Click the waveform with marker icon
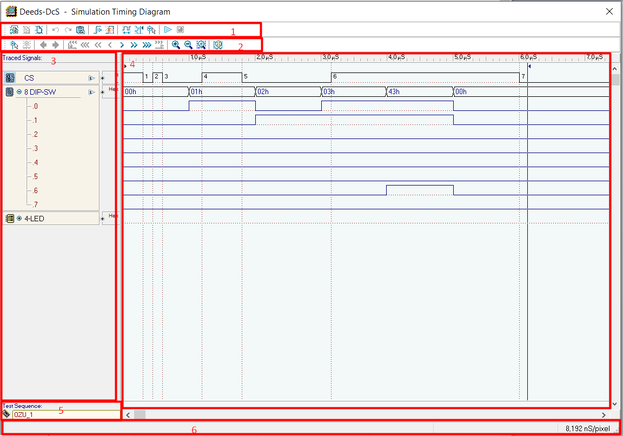This screenshot has width=623, height=436. click(x=139, y=30)
